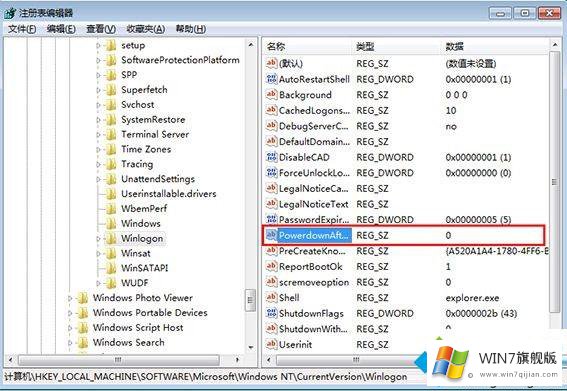This screenshot has height=391, width=567.
Task: Click the PasswordExpir... DWORD icon
Action: (x=272, y=219)
